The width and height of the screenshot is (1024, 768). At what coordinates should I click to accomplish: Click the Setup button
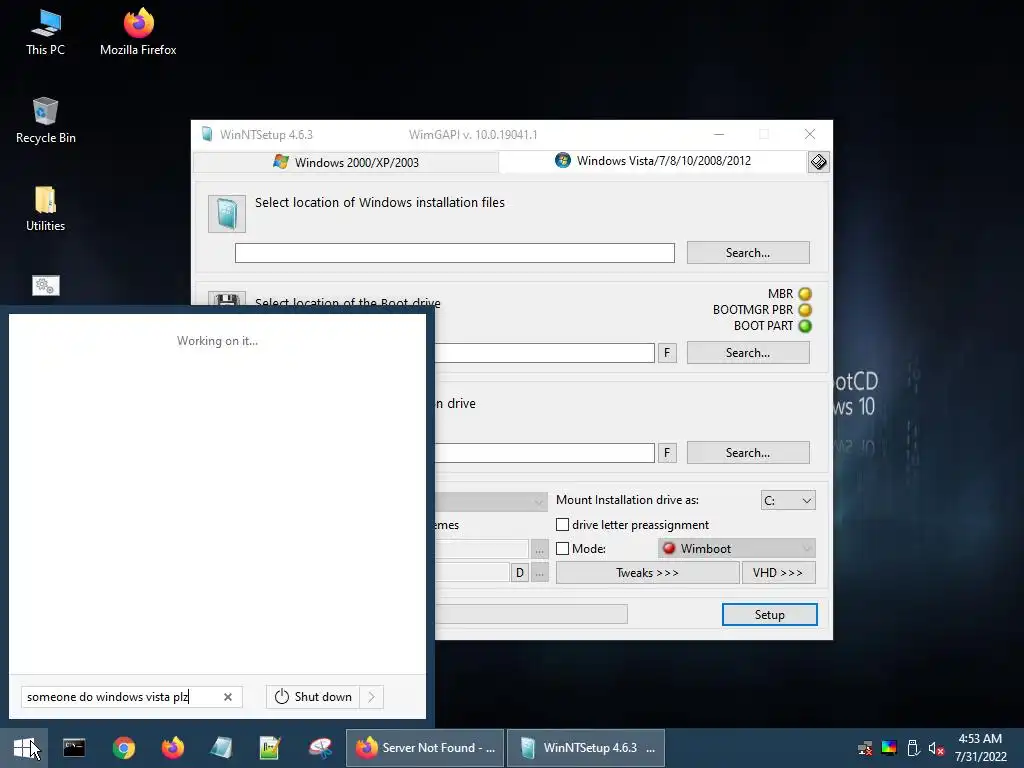tap(769, 615)
